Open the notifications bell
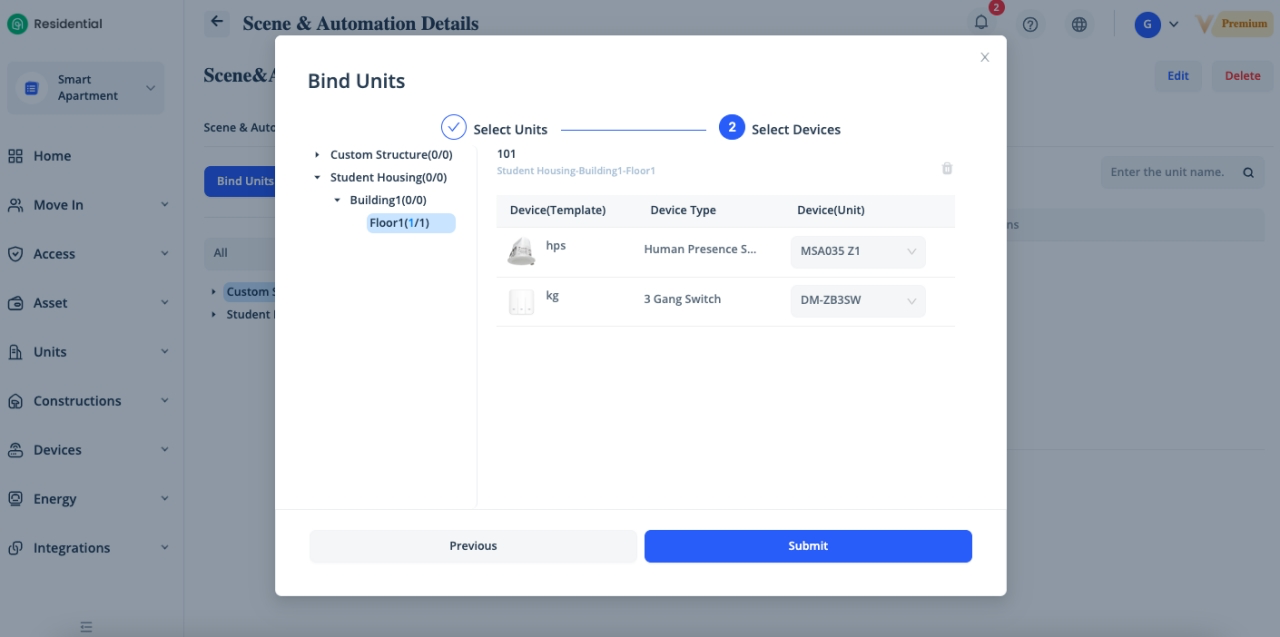This screenshot has width=1280, height=637. tap(981, 23)
